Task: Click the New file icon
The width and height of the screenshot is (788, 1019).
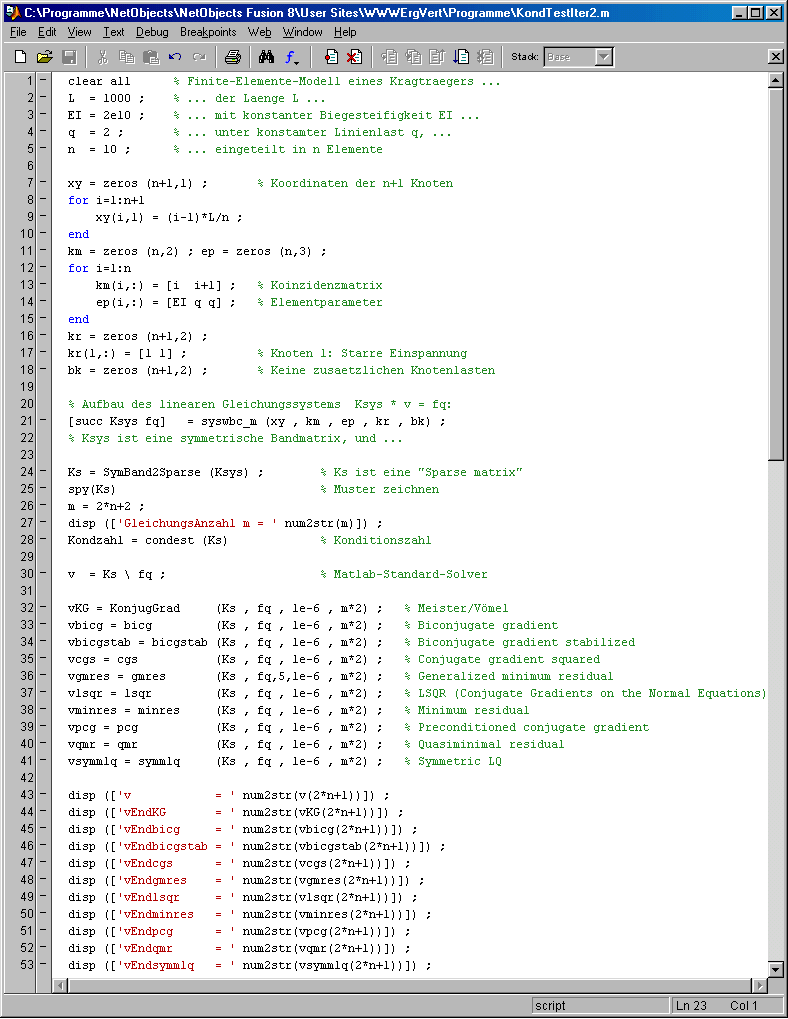Action: coord(20,57)
